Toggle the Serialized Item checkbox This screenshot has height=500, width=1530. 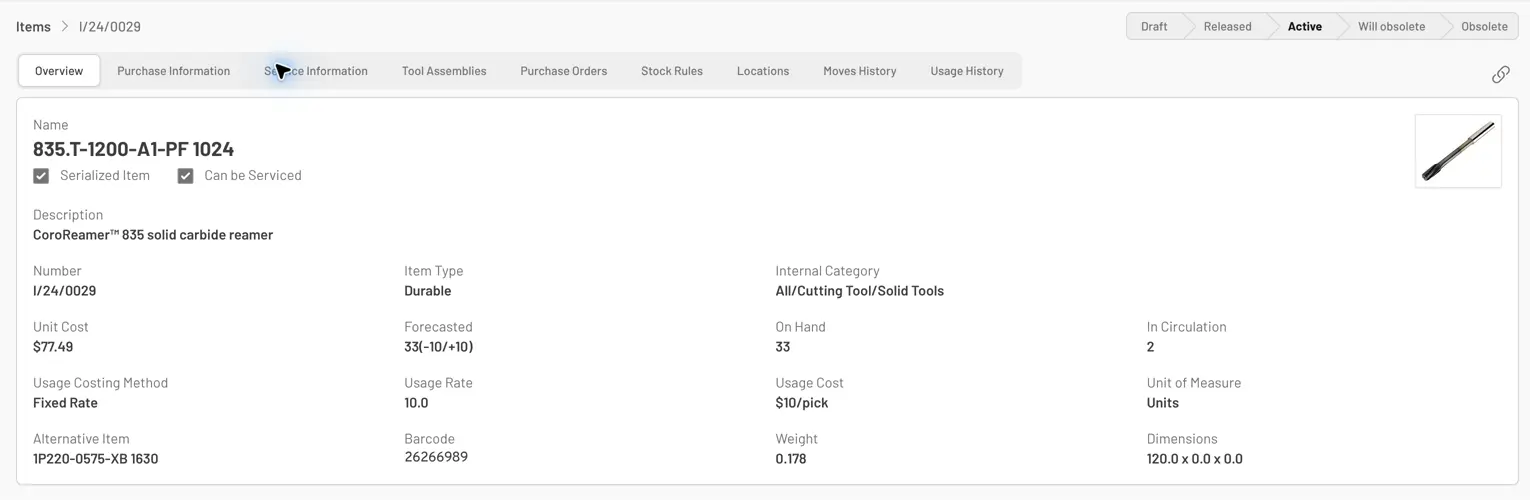(x=41, y=176)
